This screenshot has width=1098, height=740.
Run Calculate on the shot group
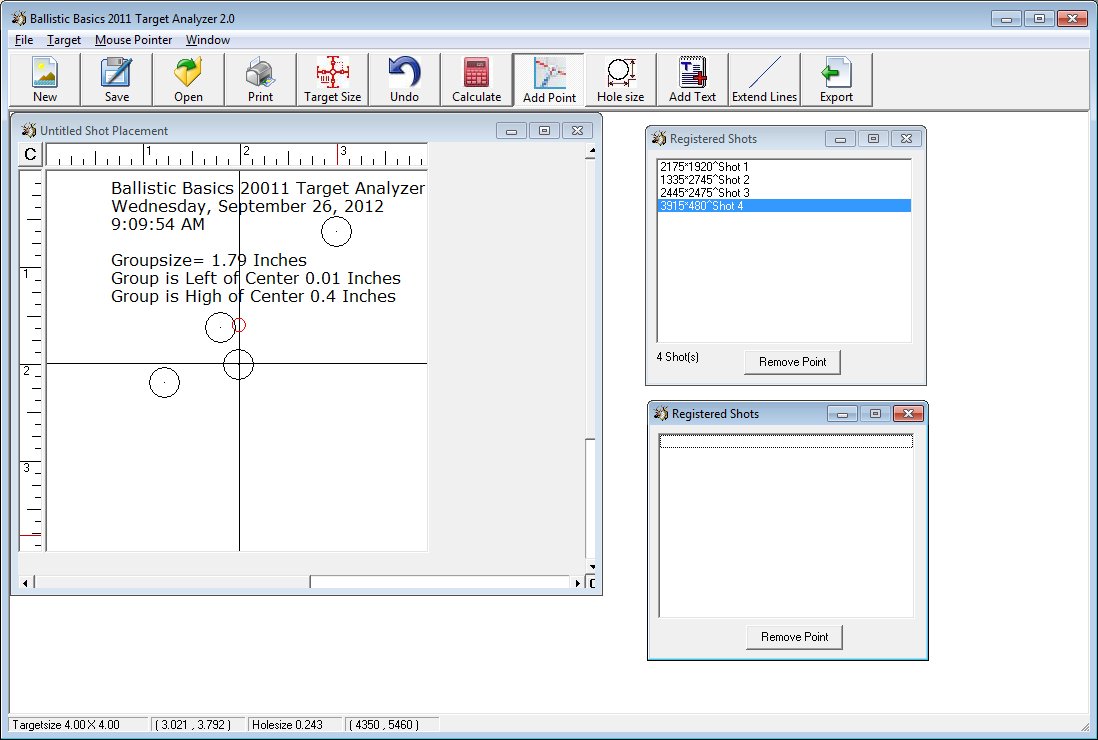click(476, 79)
